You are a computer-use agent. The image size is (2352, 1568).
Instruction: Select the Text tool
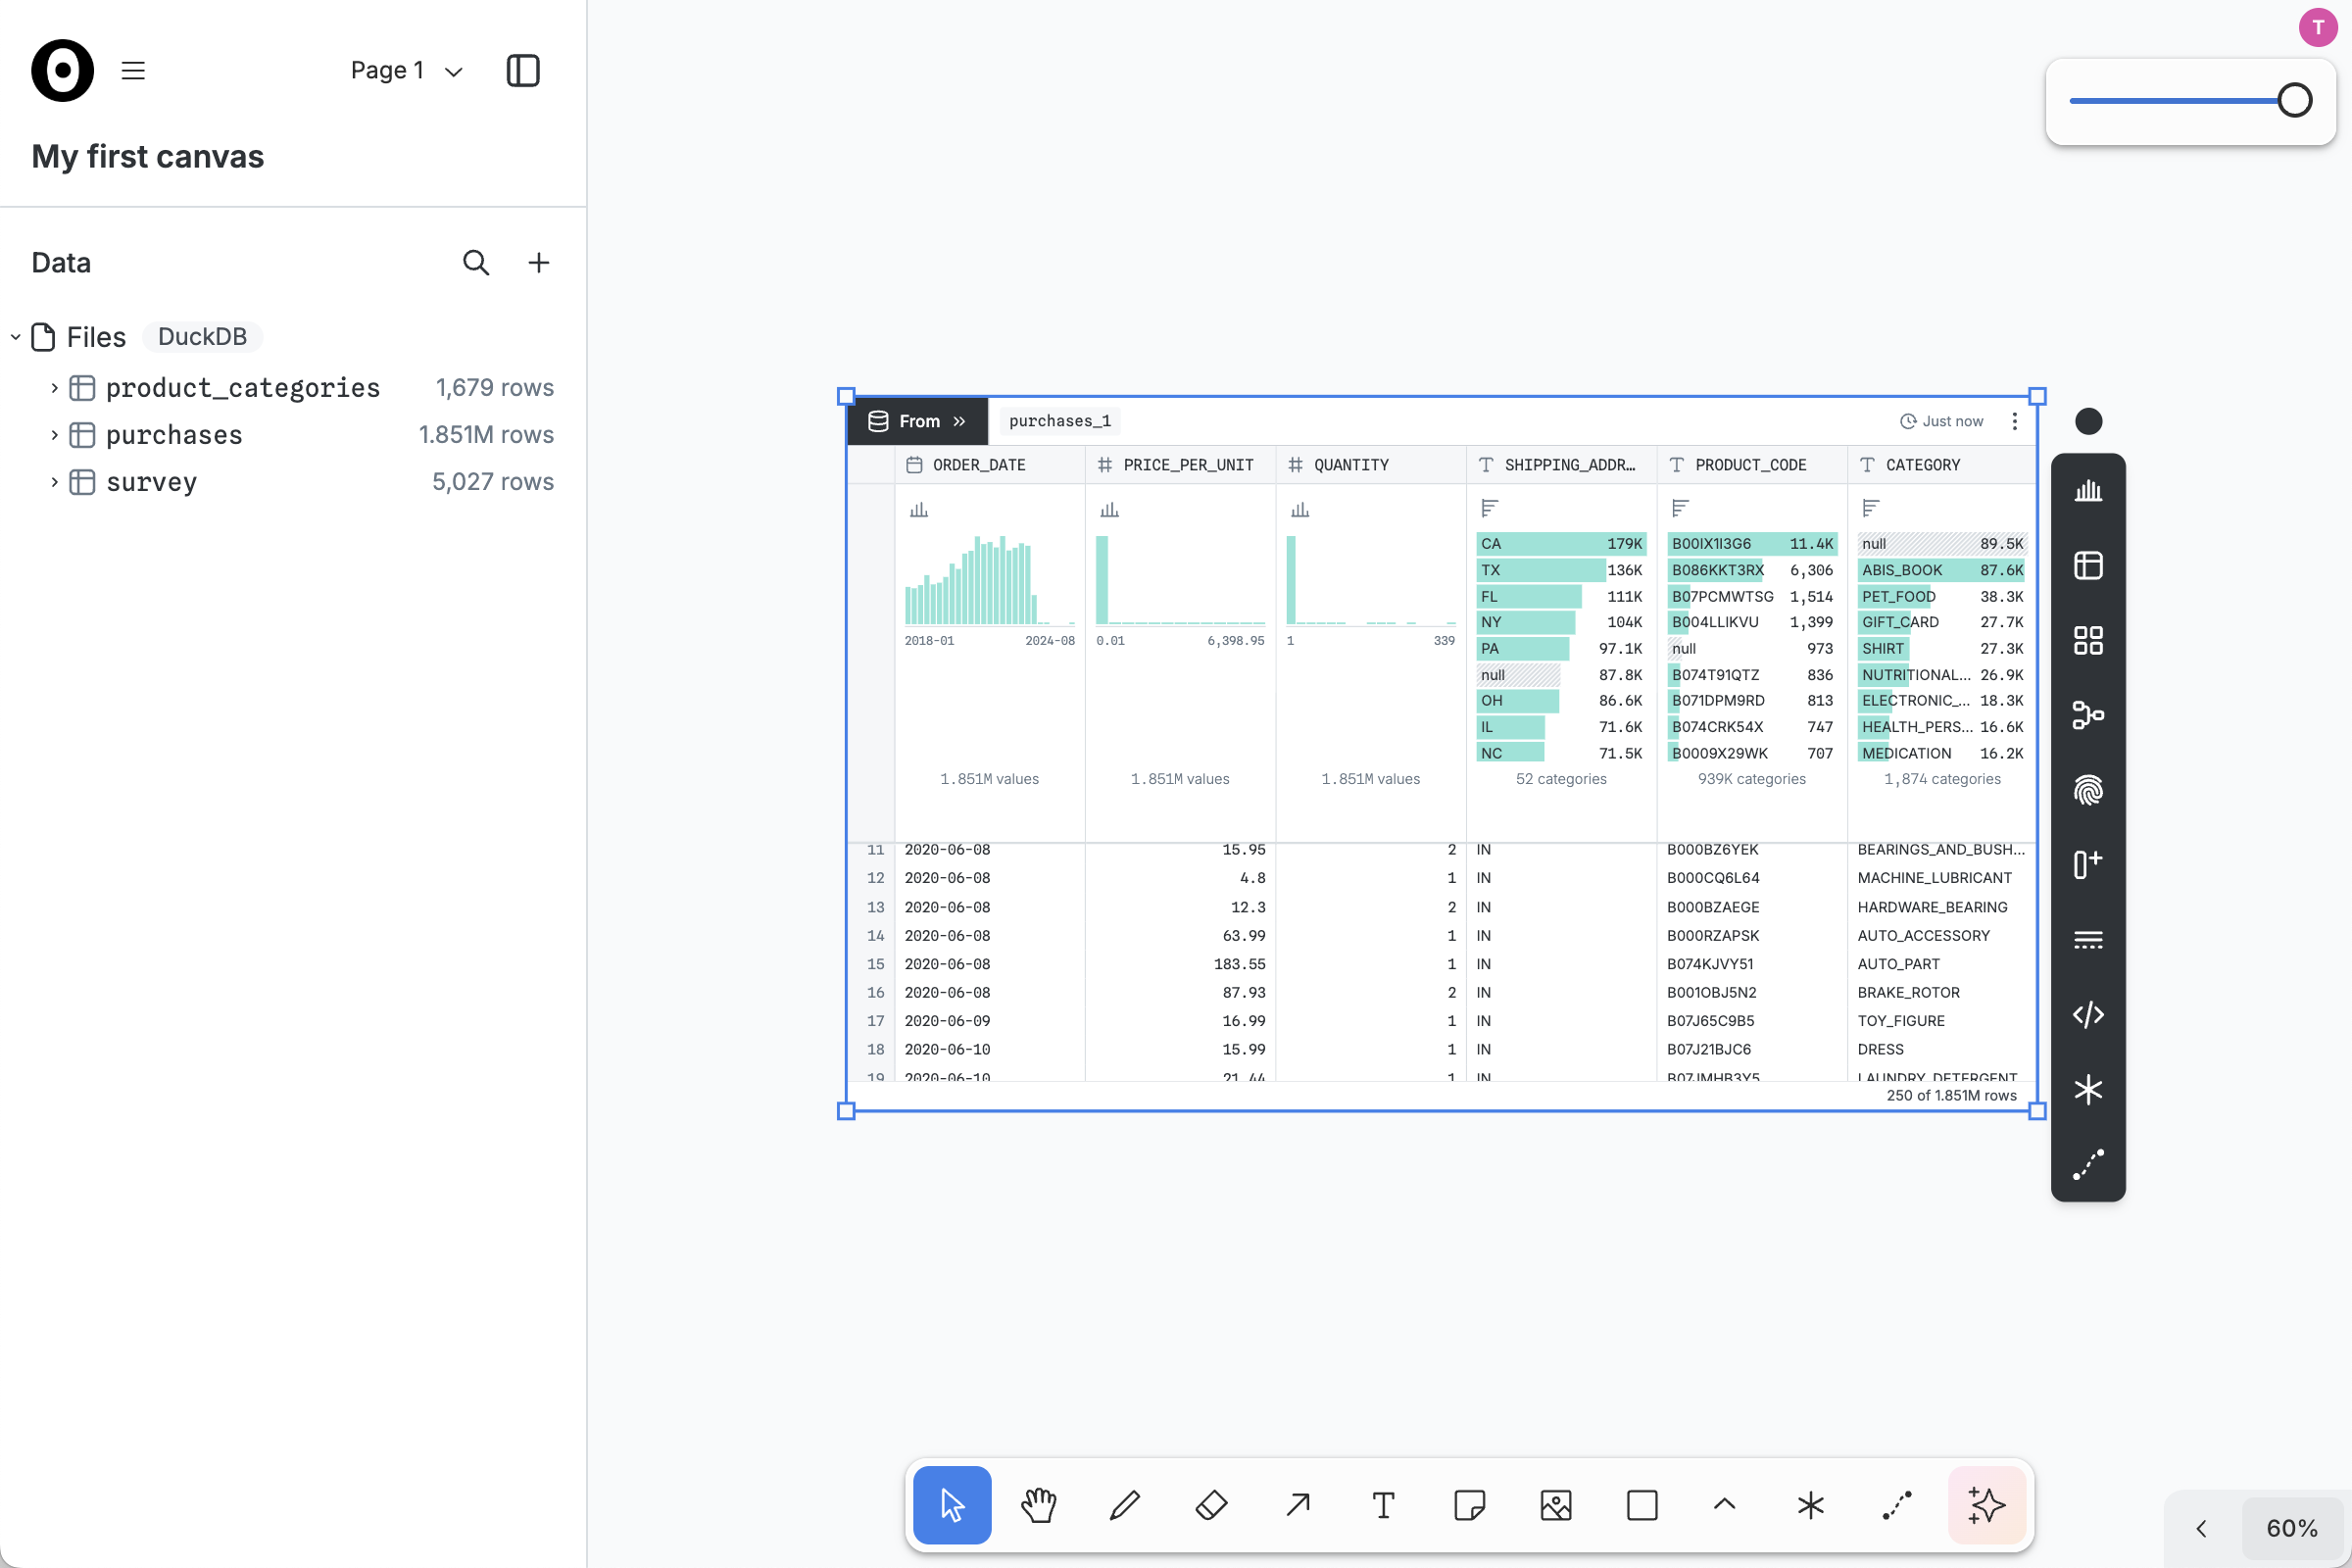click(x=1383, y=1505)
